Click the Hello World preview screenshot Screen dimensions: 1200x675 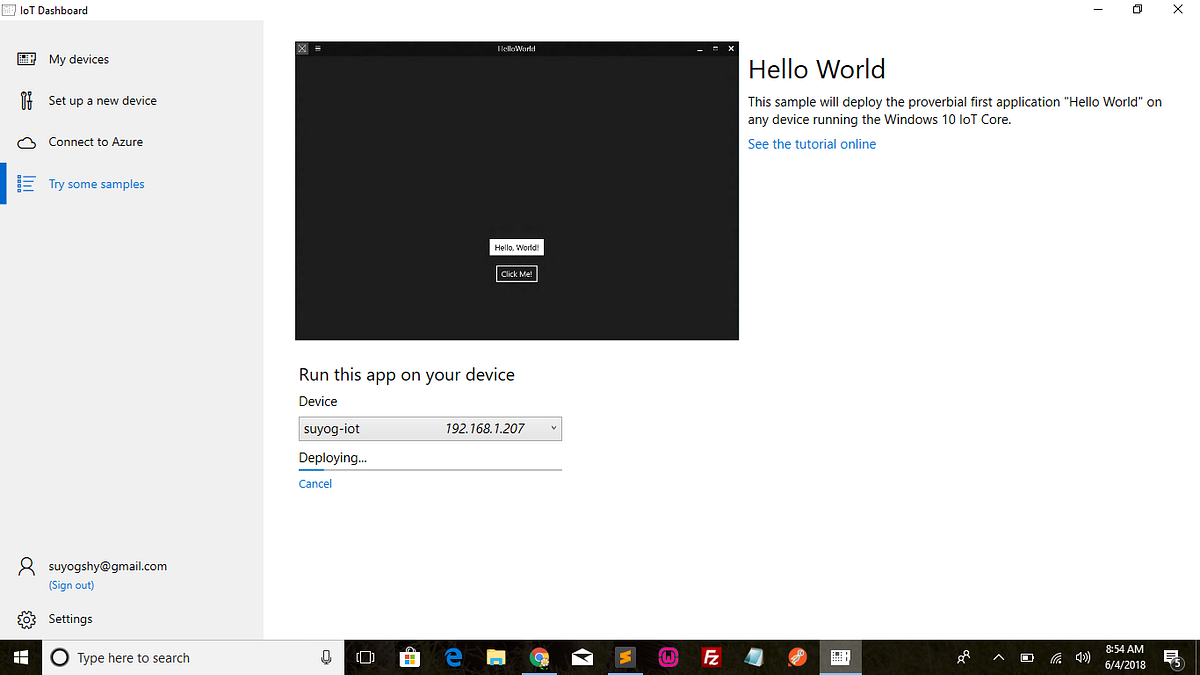pyautogui.click(x=517, y=190)
